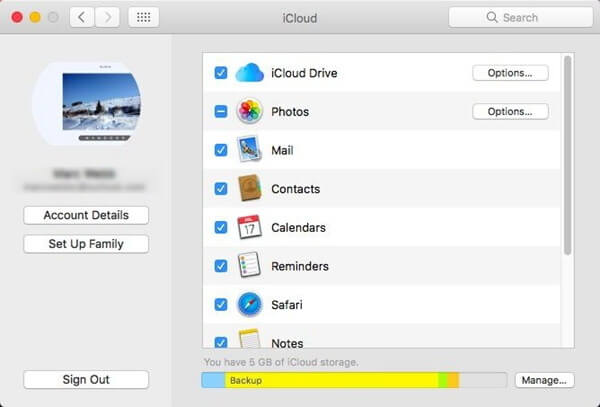The width and height of the screenshot is (600, 407).
Task: Click the Reminders list icon
Action: click(249, 266)
